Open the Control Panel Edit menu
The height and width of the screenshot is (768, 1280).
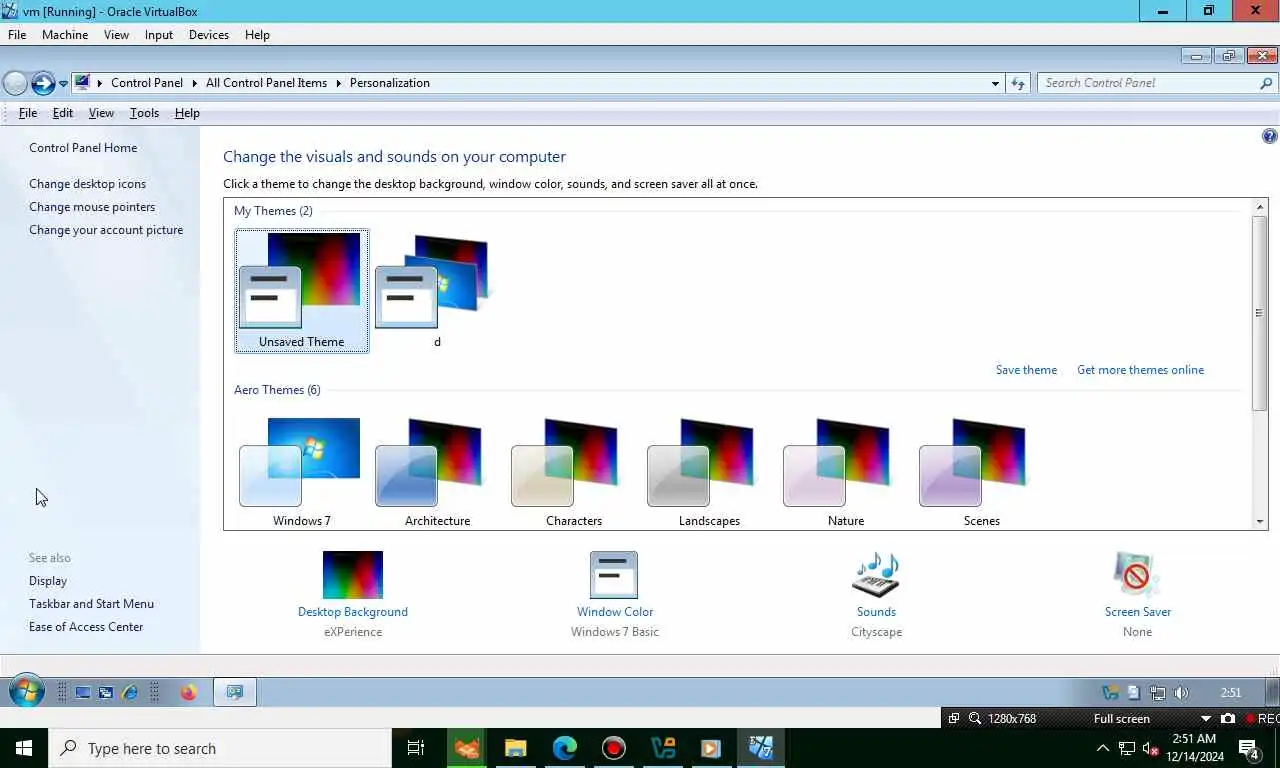[x=63, y=113]
